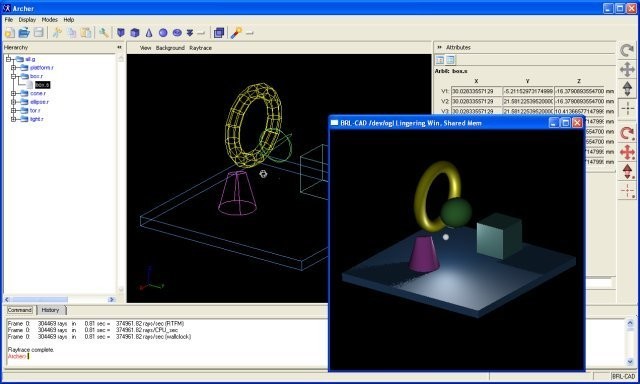The image size is (640, 384).
Task: Click the open database folder icon
Action: (x=24, y=33)
